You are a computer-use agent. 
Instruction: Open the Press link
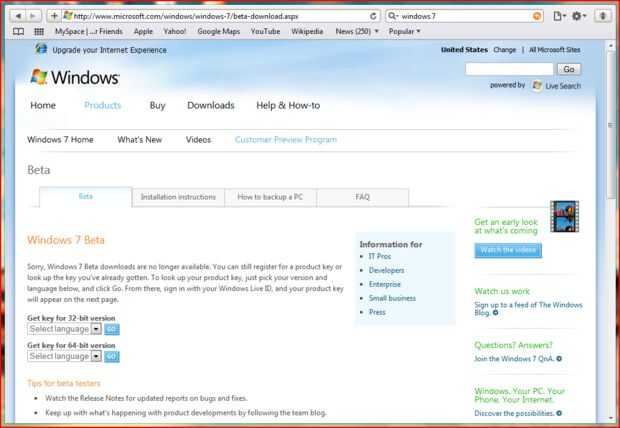[377, 312]
